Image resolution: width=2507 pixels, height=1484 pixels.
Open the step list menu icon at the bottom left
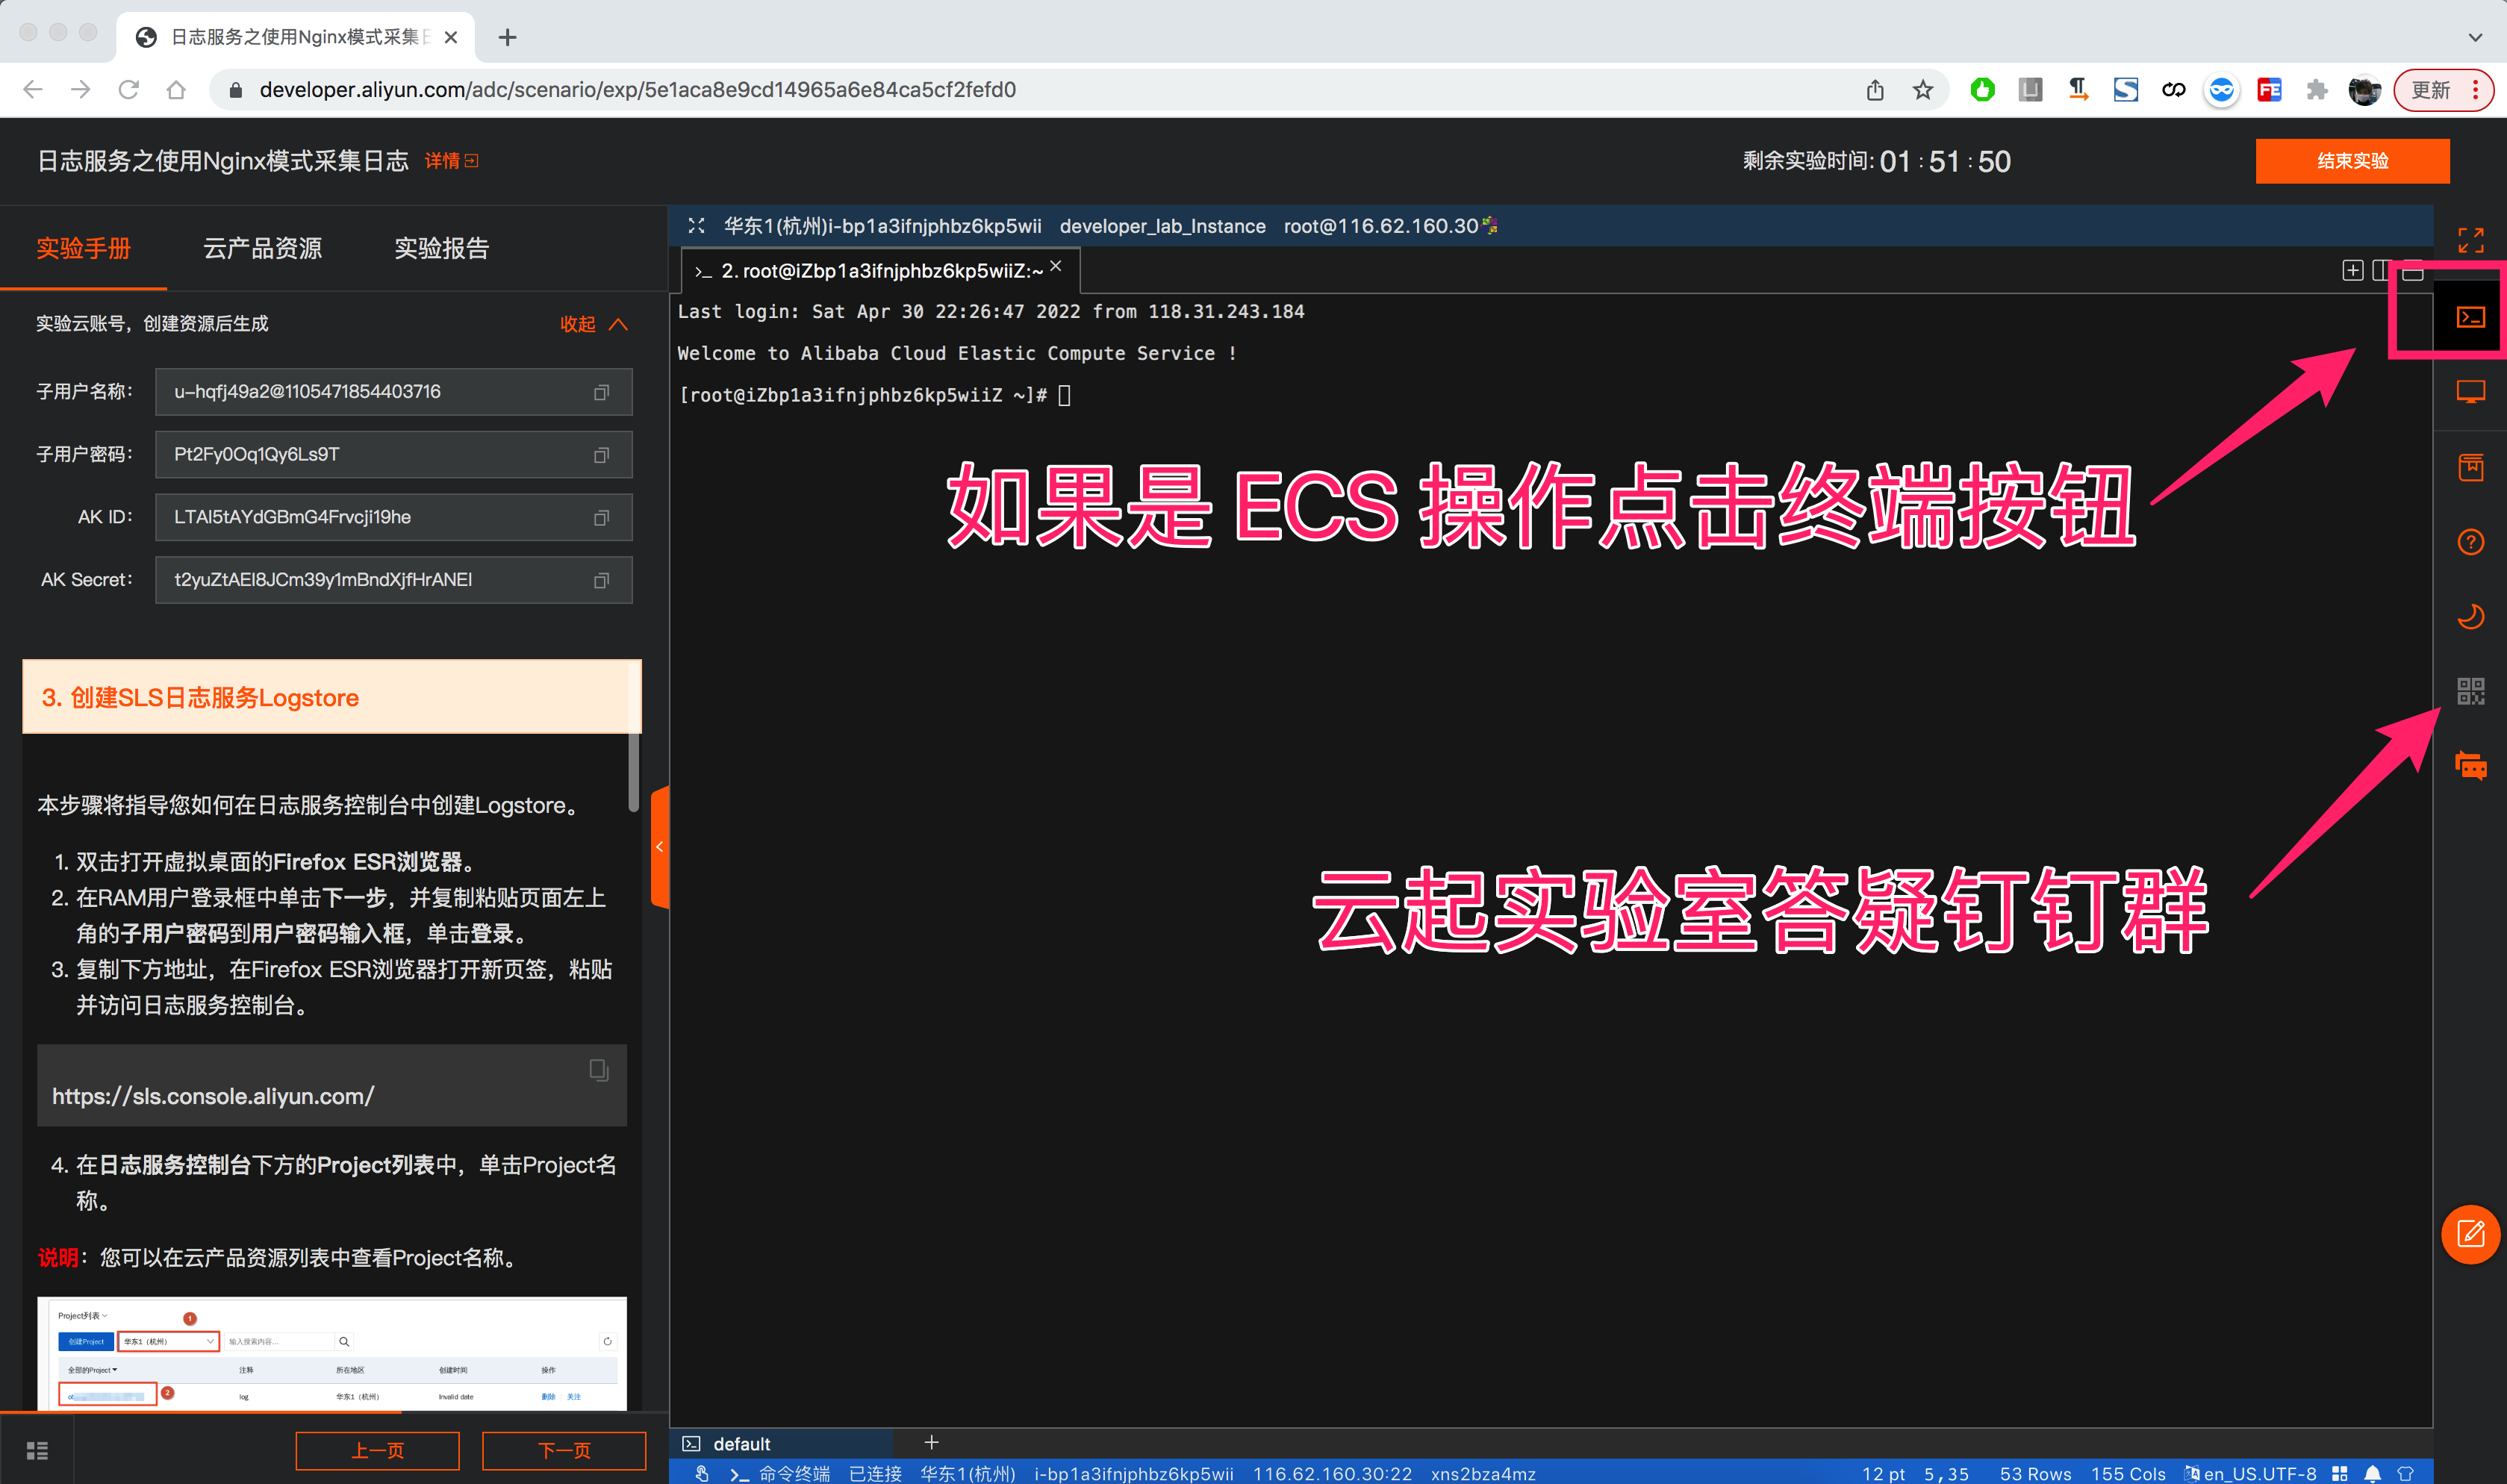pyautogui.click(x=37, y=1450)
